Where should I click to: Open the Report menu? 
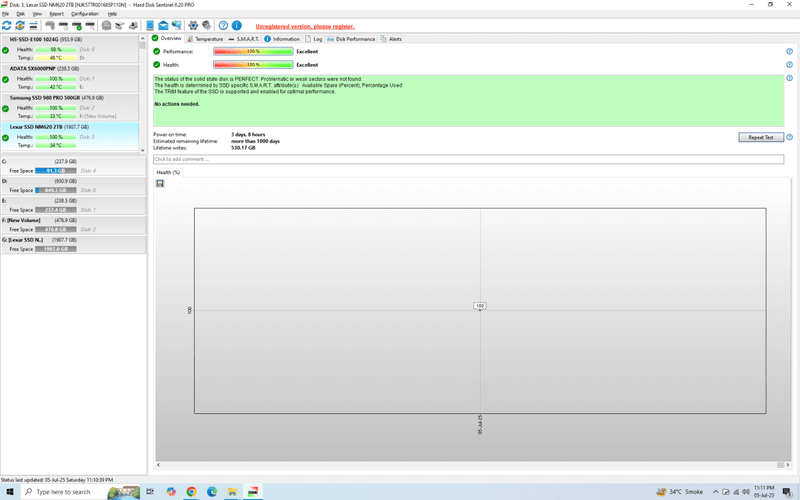[x=57, y=14]
